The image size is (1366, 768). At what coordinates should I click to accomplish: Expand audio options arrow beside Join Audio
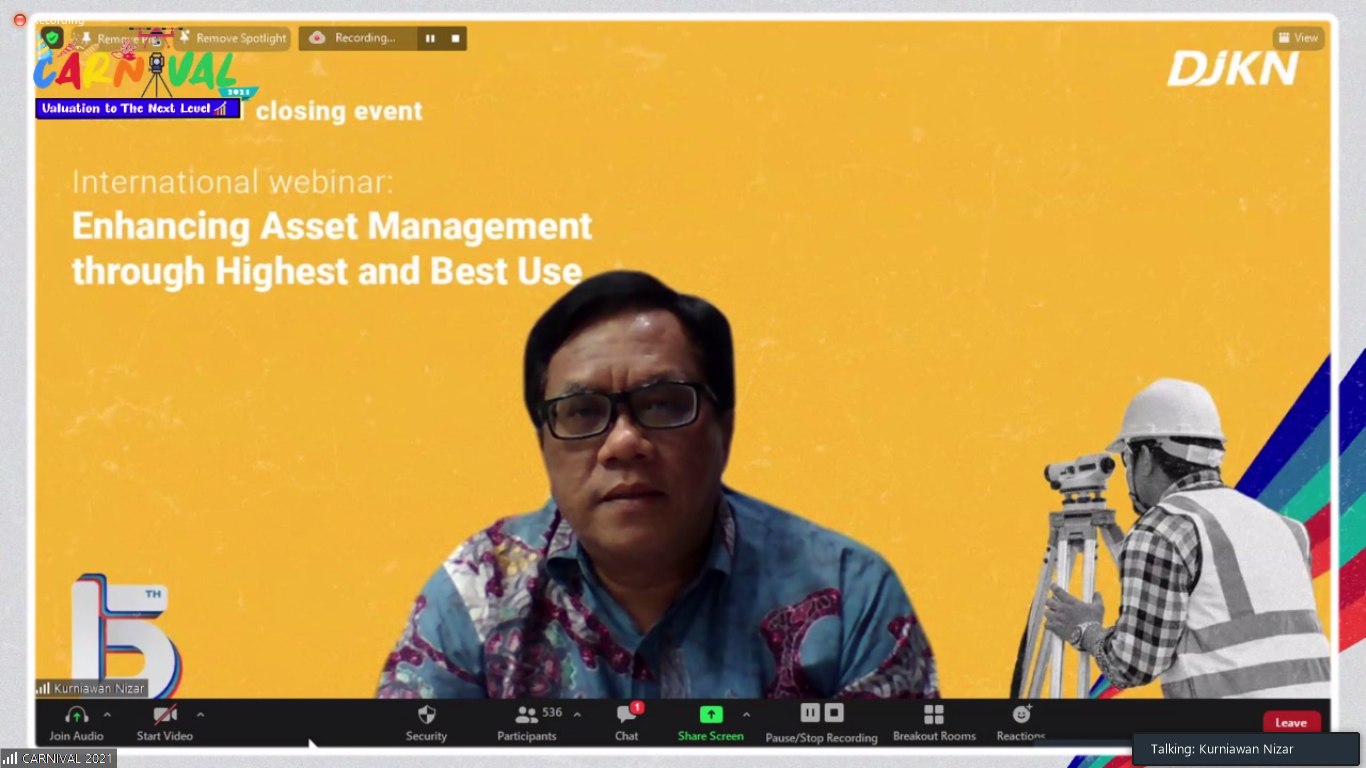click(107, 715)
